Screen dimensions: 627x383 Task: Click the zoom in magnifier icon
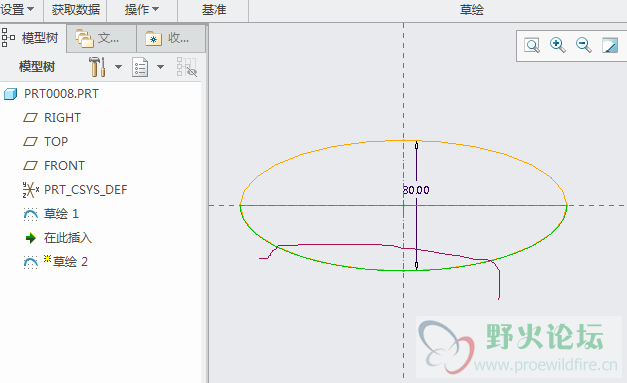[x=557, y=45]
